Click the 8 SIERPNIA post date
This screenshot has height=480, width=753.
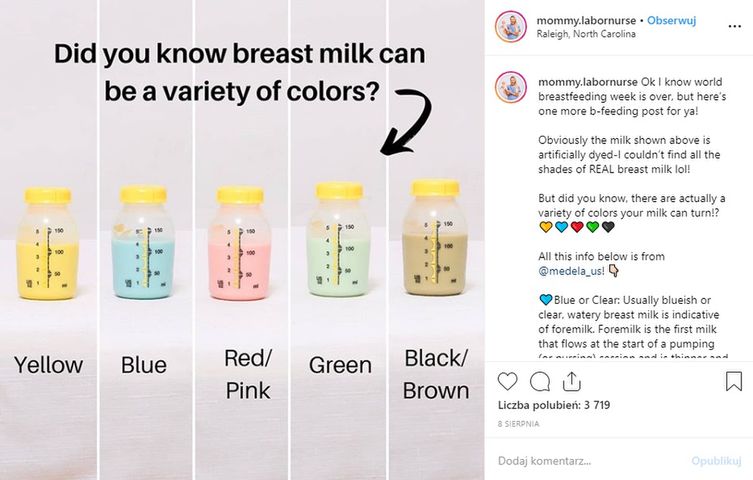click(518, 424)
